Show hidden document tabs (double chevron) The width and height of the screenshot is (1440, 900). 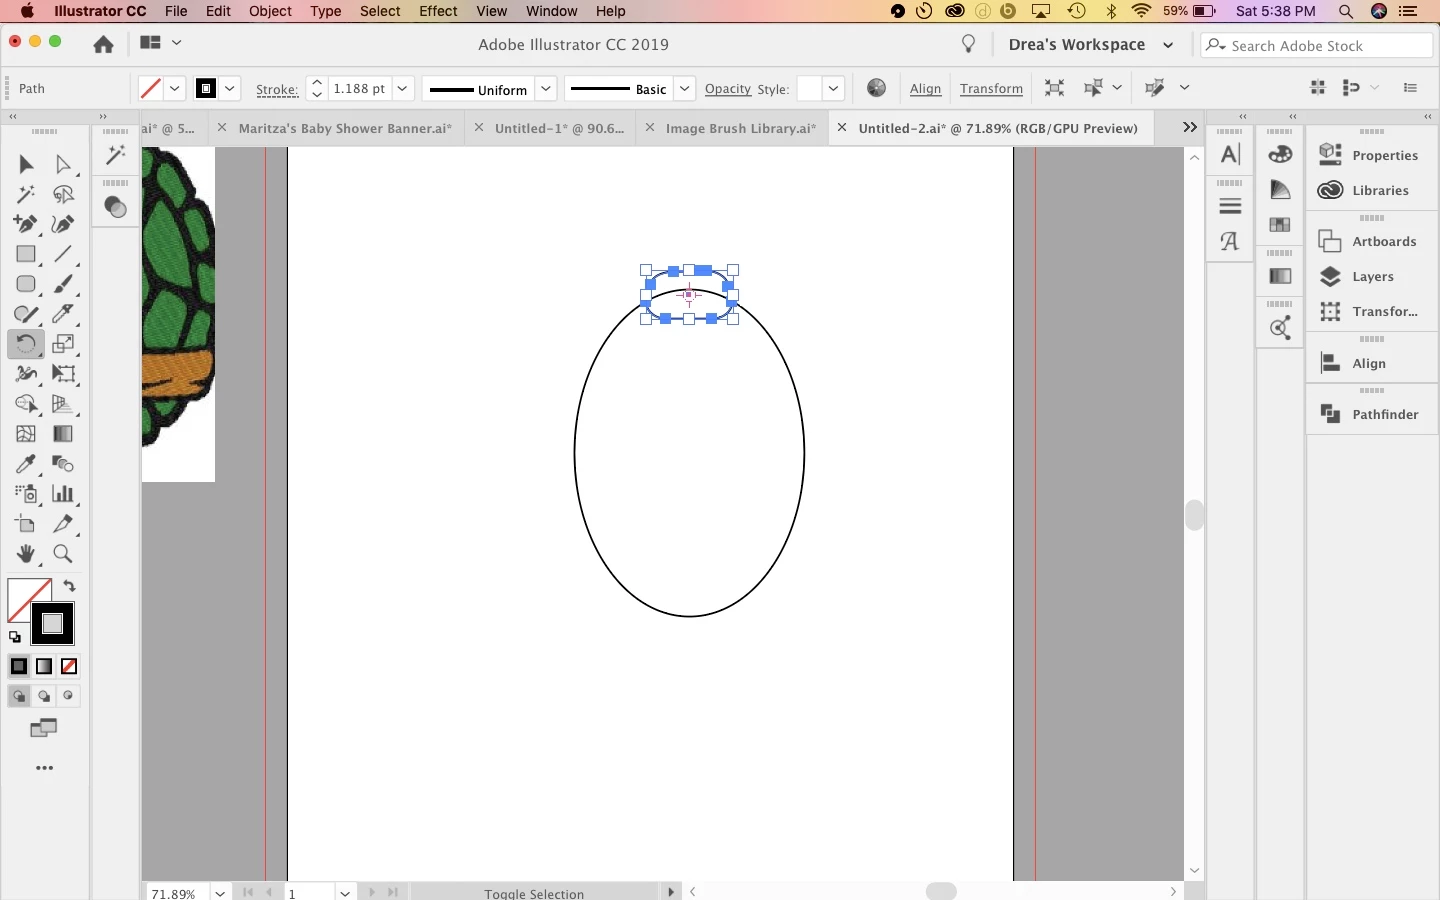click(x=1190, y=127)
